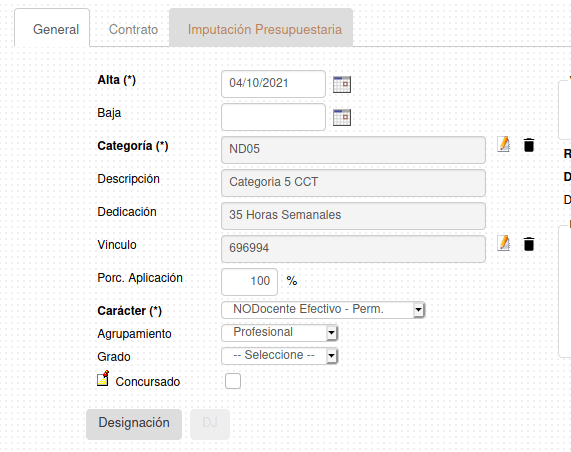This screenshot has height=452, width=571.
Task: Delete the Vinculo using trash icon
Action: pos(529,244)
